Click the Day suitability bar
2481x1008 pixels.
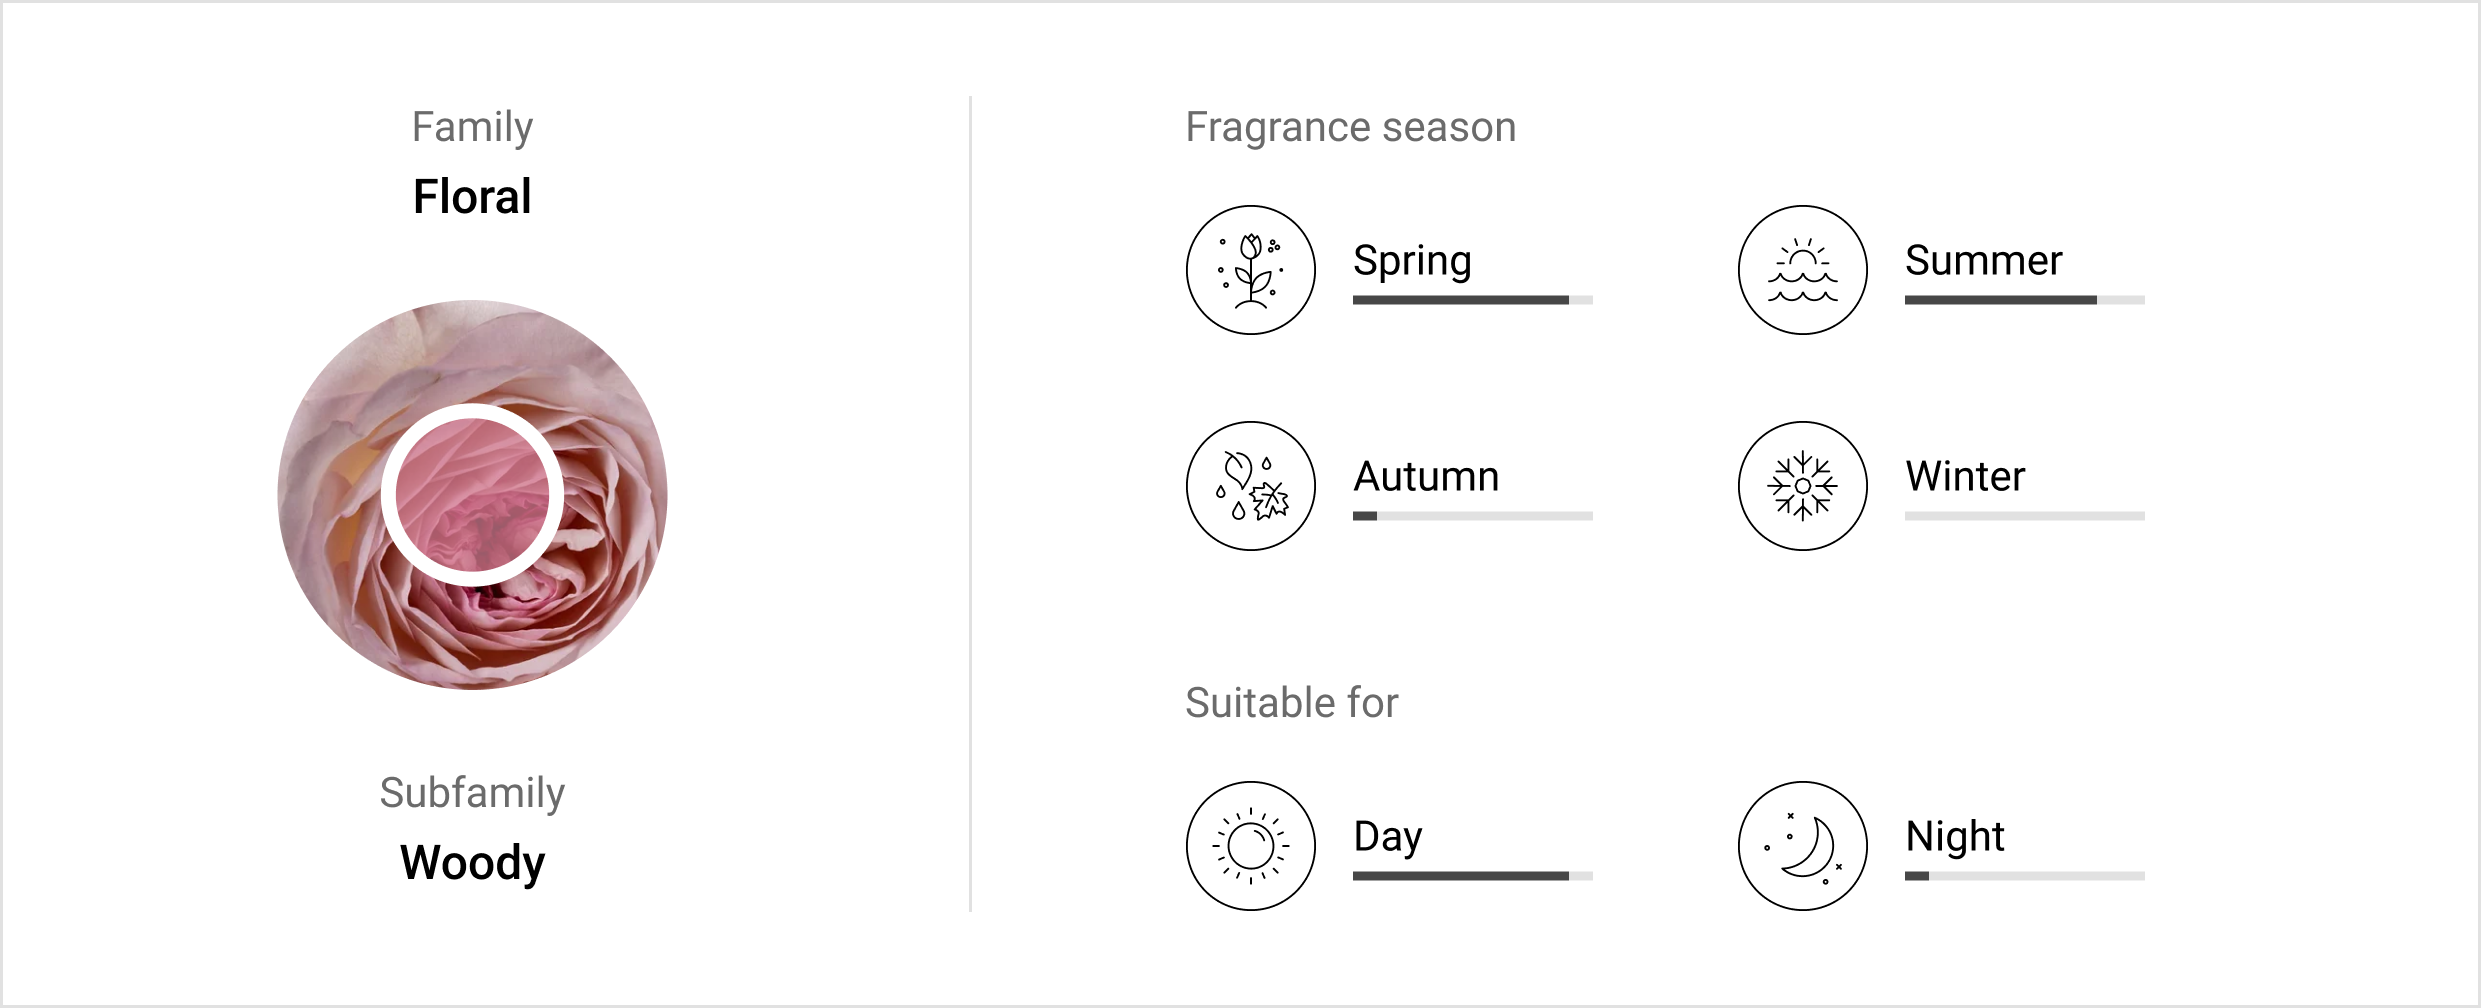click(x=1472, y=876)
